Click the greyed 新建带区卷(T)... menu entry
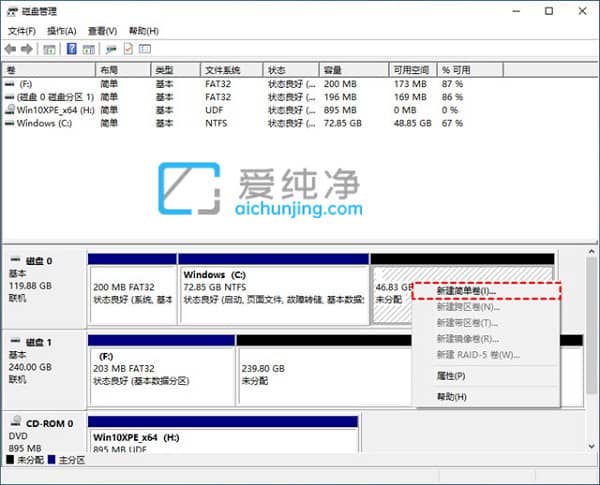 tap(486, 323)
